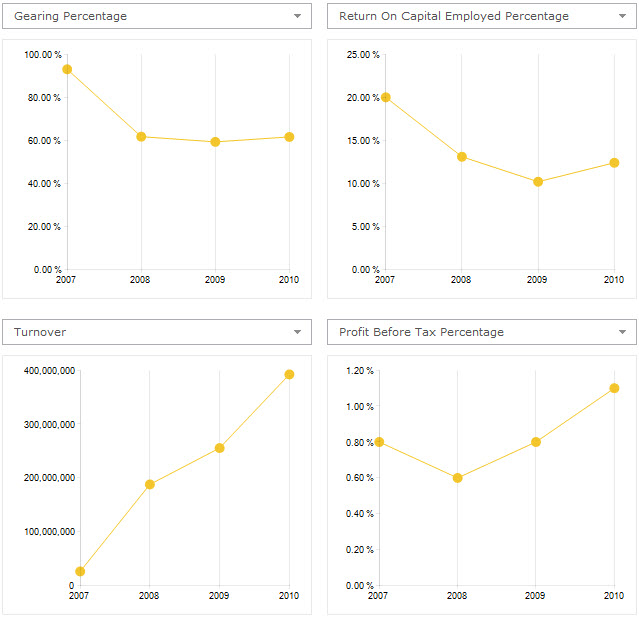639x618 pixels.
Task: Click 2007 point on Profit Before Tax chart
Action: pyautogui.click(x=379, y=442)
